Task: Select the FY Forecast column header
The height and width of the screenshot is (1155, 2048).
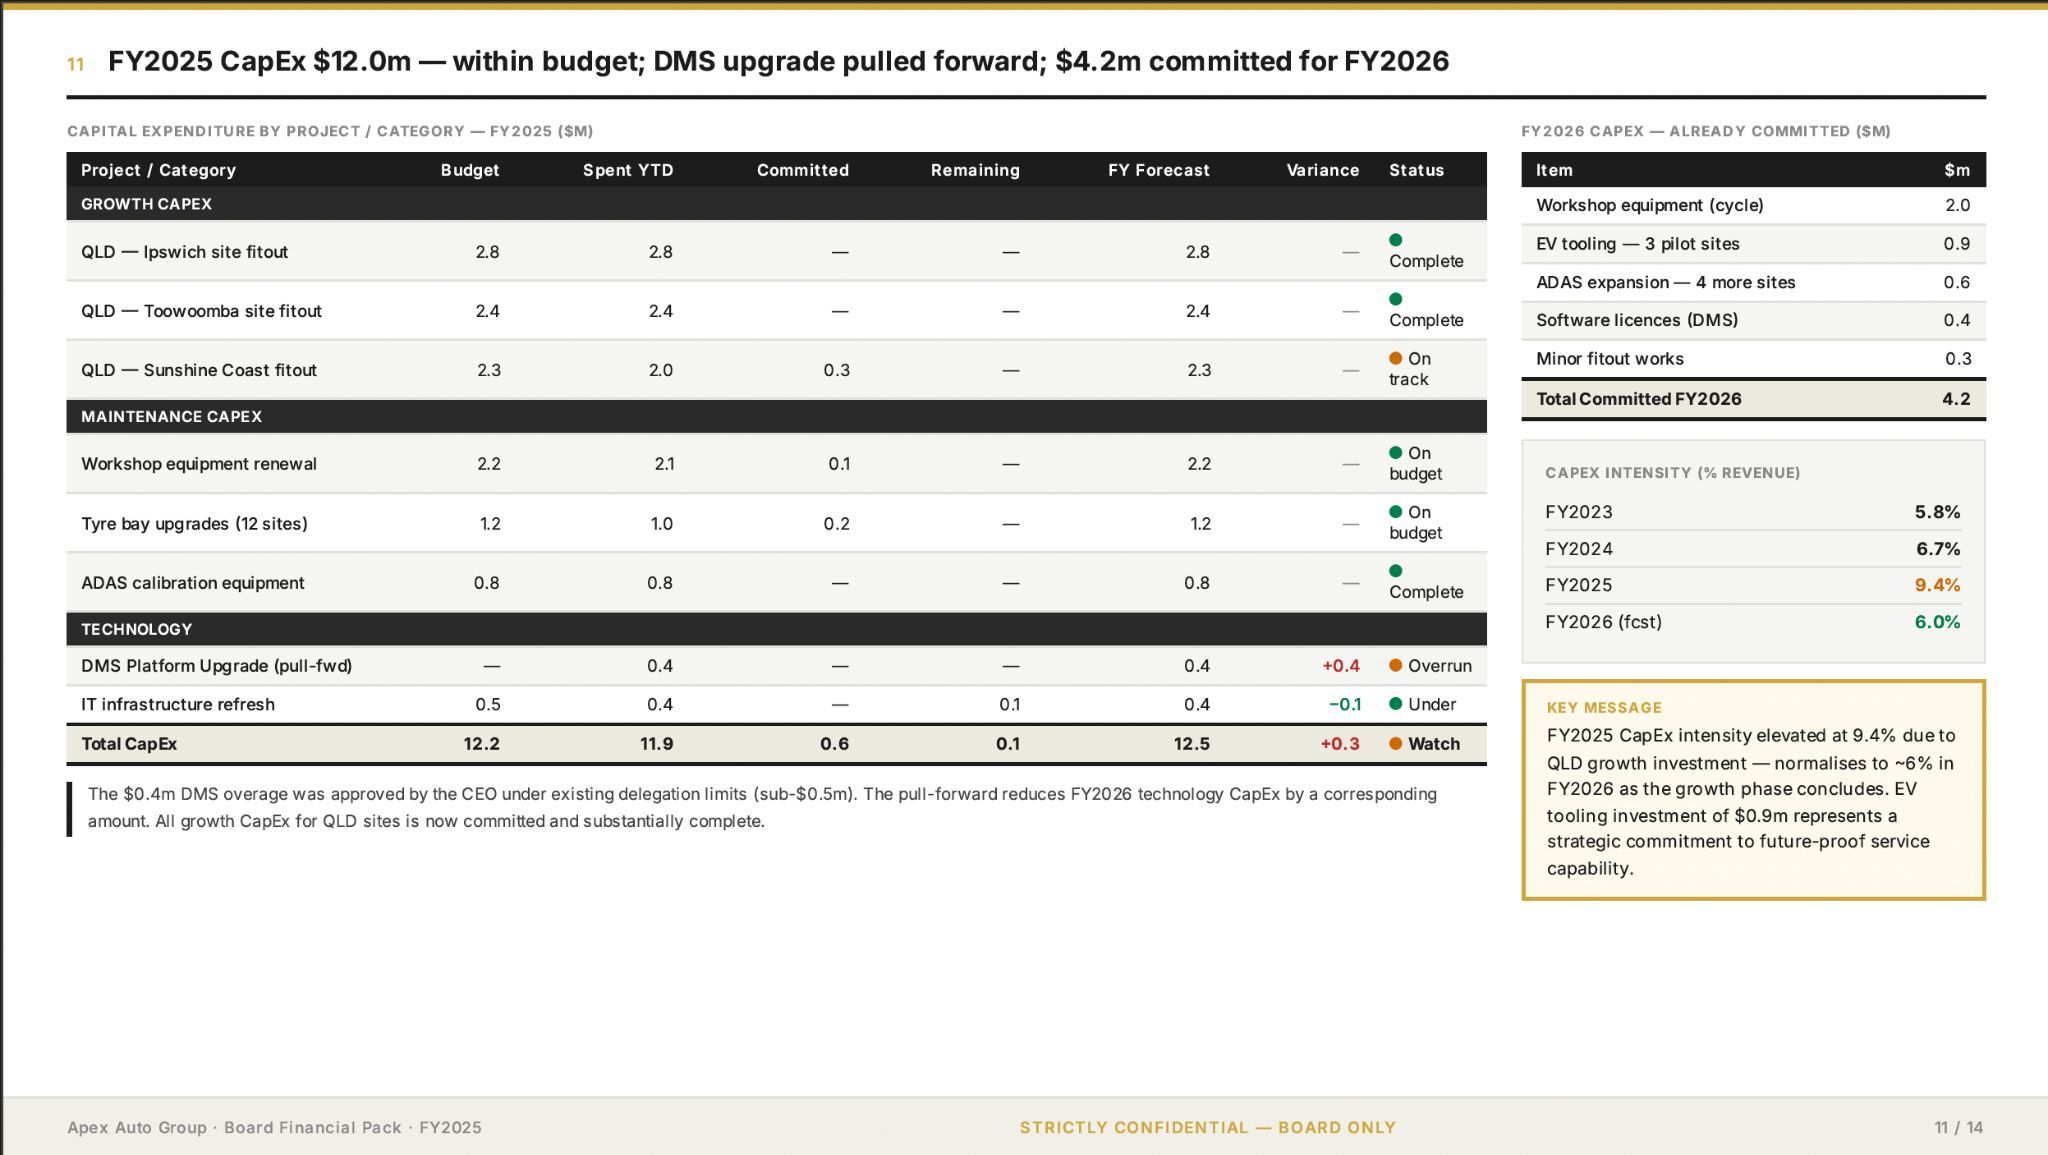Action: pos(1158,170)
